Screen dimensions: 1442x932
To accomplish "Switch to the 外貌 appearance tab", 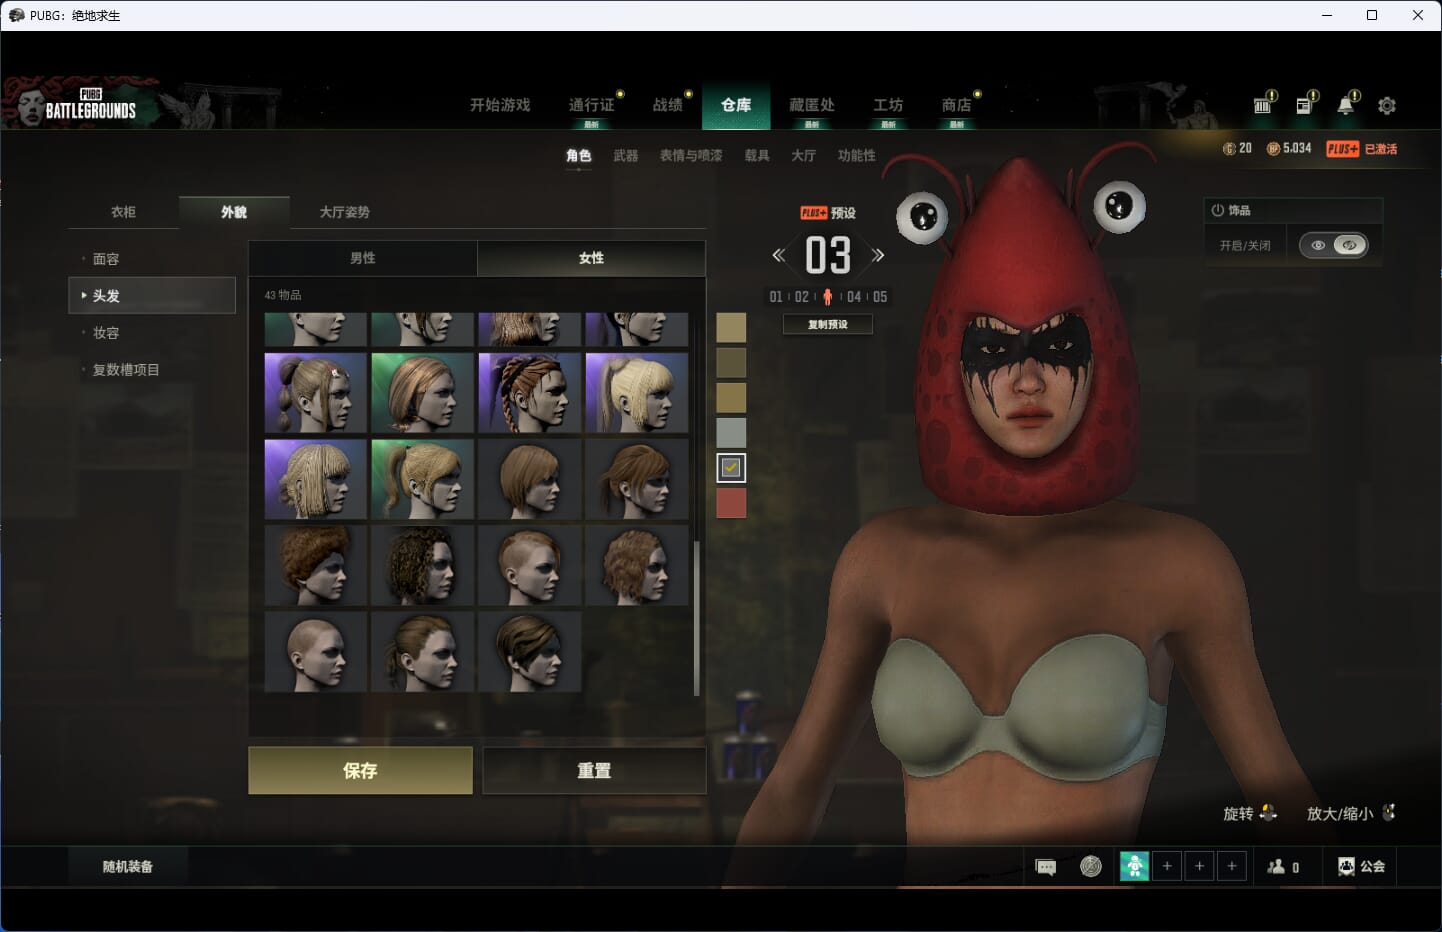I will coord(234,212).
